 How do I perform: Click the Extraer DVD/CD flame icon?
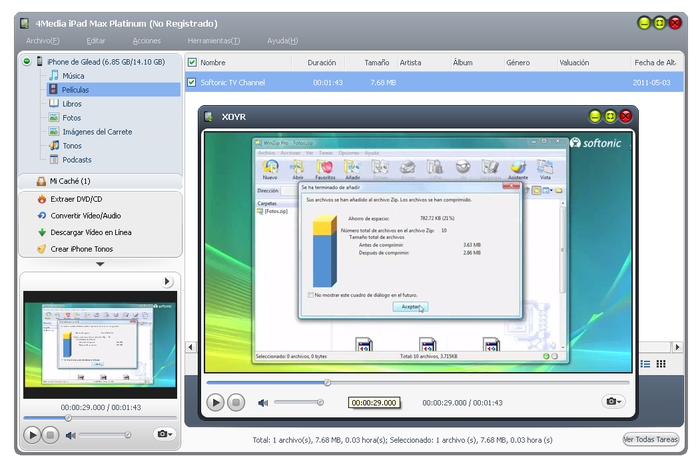(42, 199)
